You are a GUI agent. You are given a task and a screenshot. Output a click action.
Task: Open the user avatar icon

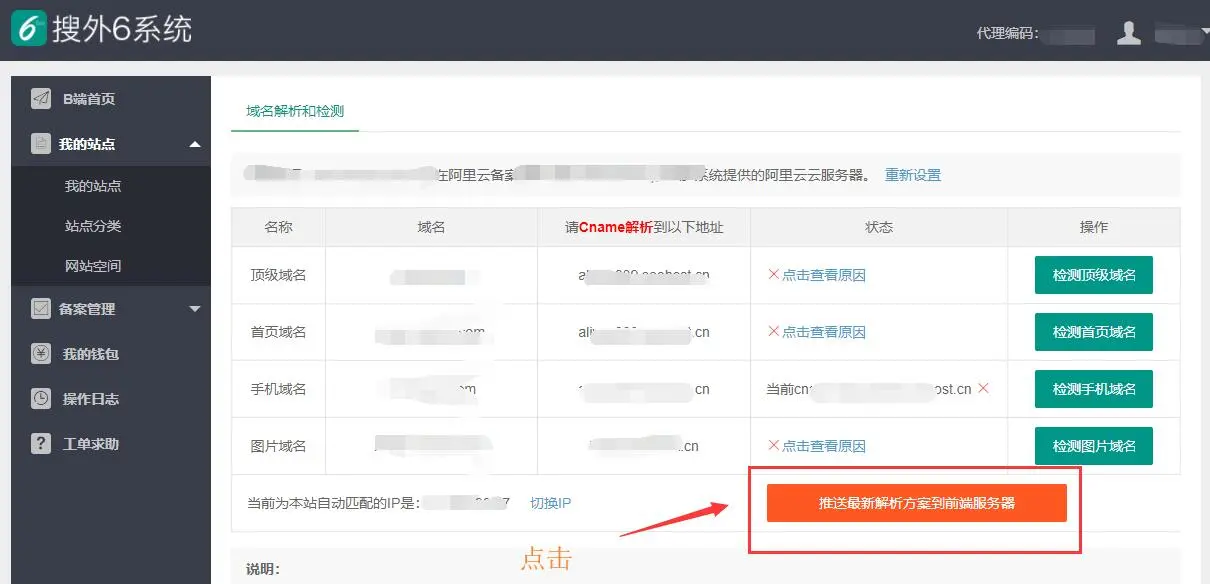pos(1129,33)
